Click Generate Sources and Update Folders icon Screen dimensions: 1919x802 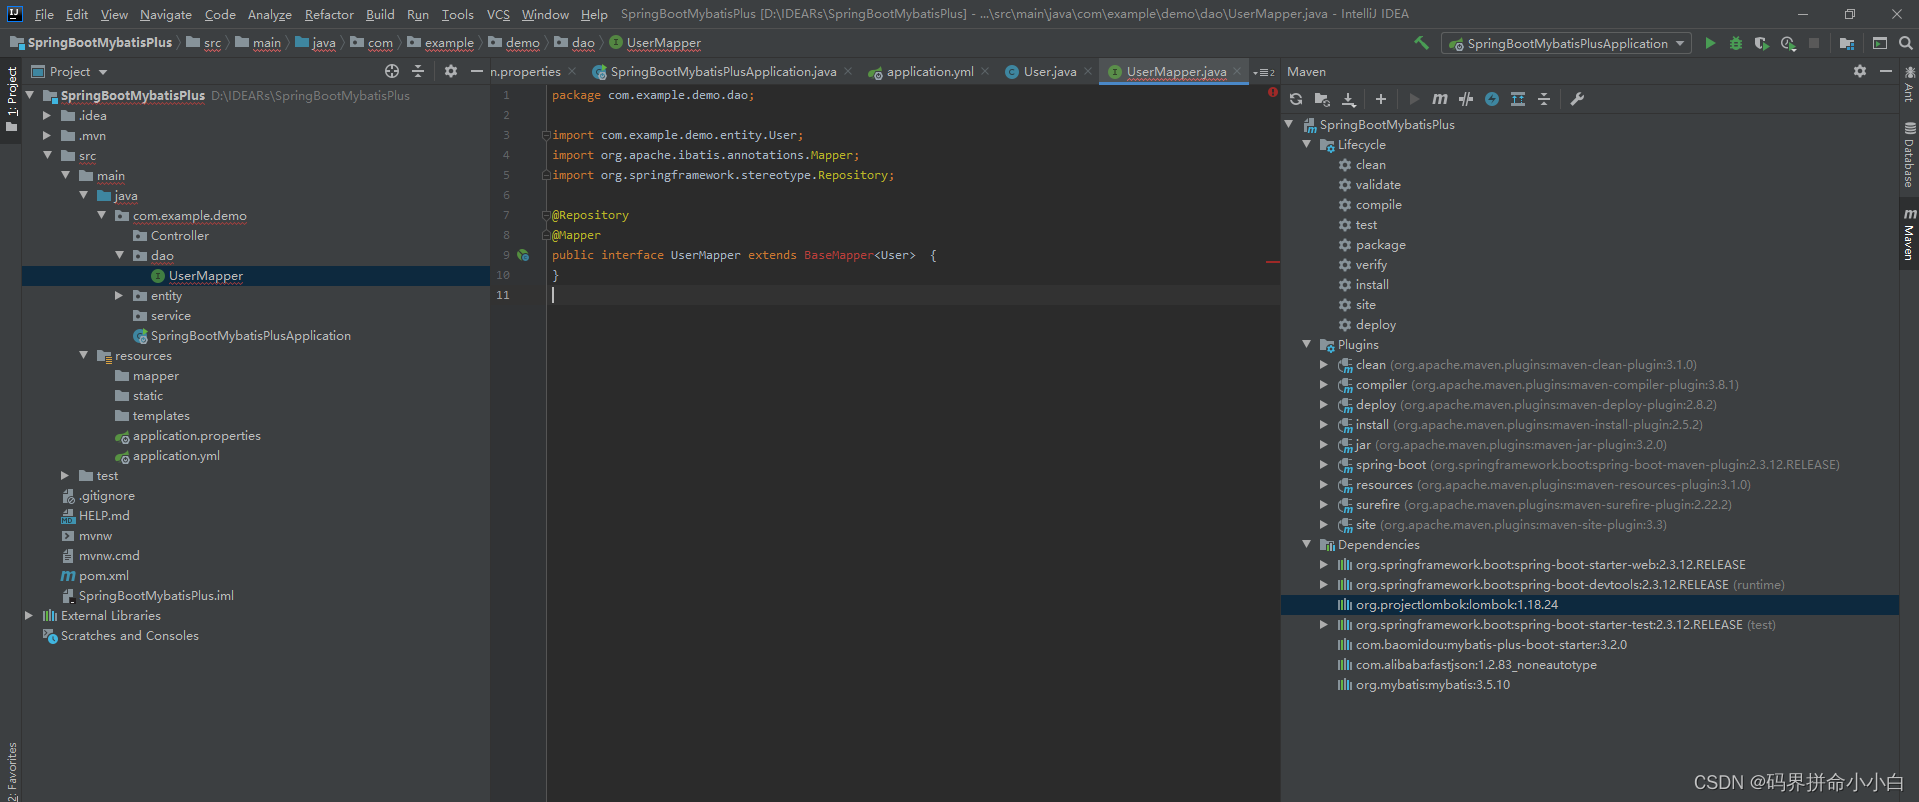click(x=1322, y=99)
